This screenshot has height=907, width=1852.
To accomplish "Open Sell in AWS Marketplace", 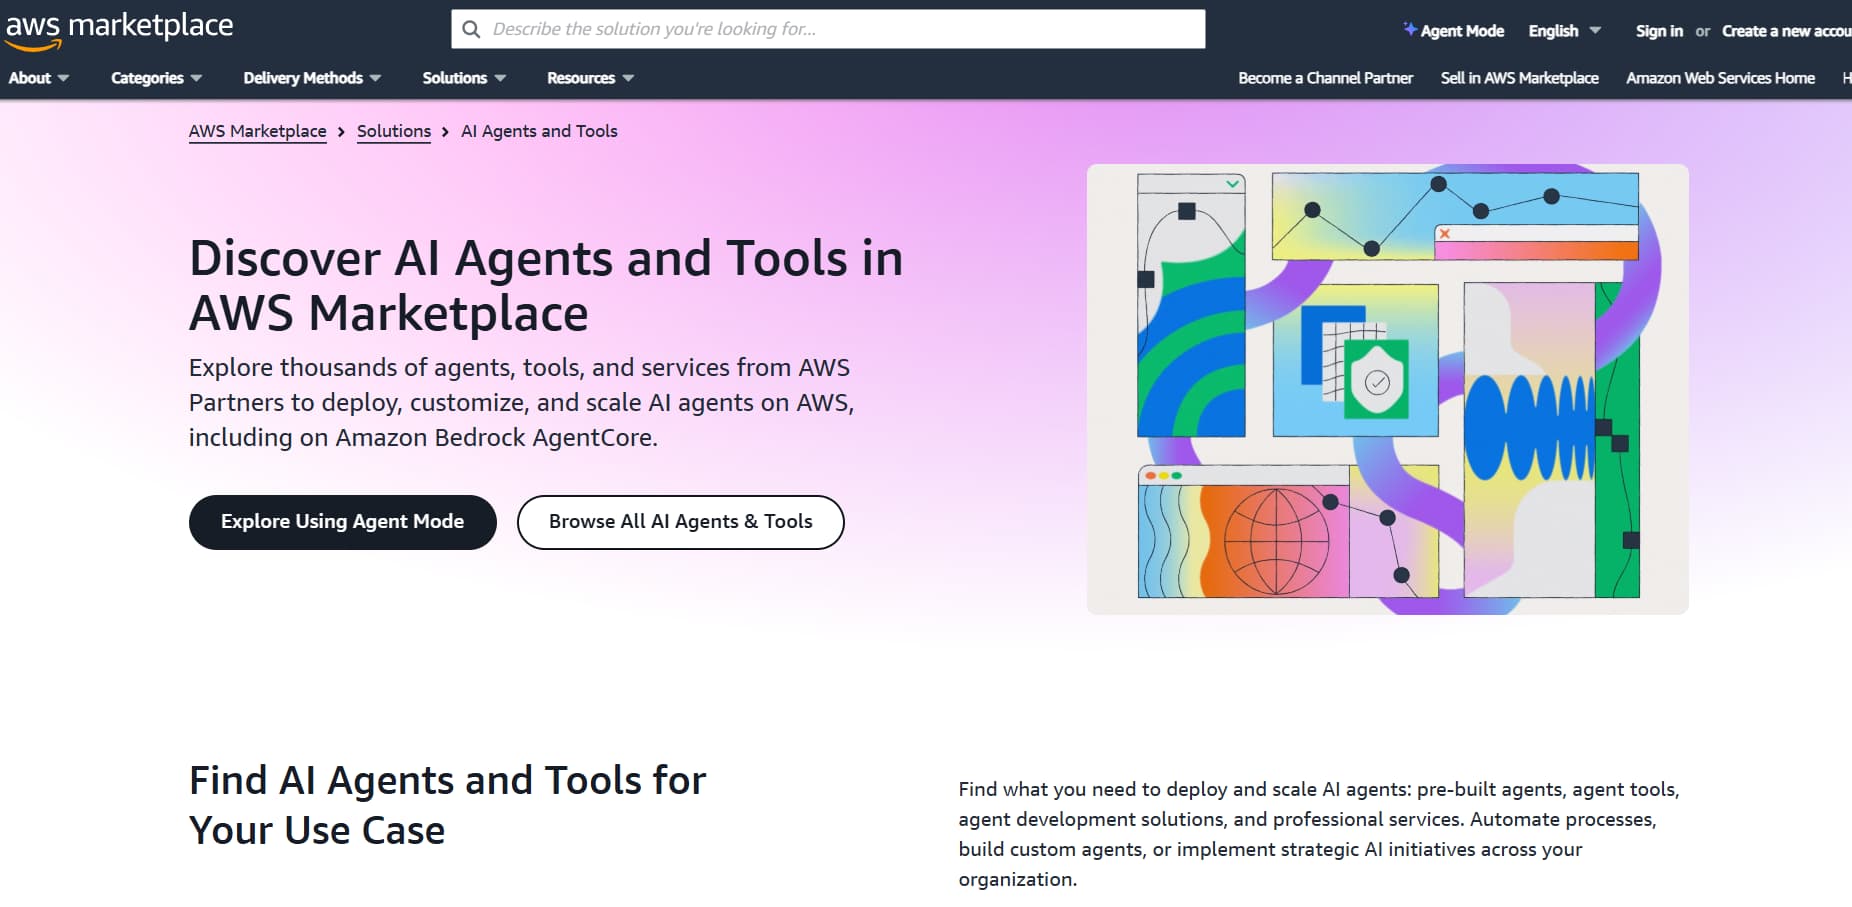I will pos(1519,78).
